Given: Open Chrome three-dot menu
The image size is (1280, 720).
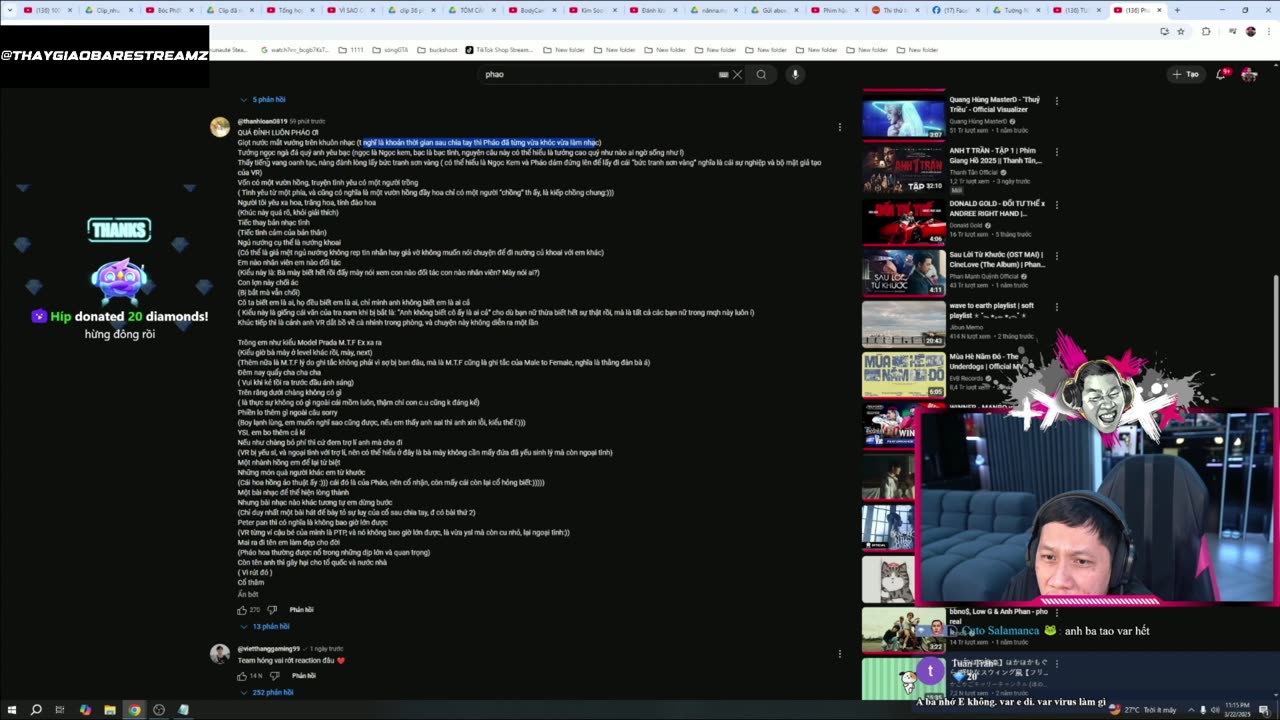Looking at the screenshot, I should tap(1267, 31).
